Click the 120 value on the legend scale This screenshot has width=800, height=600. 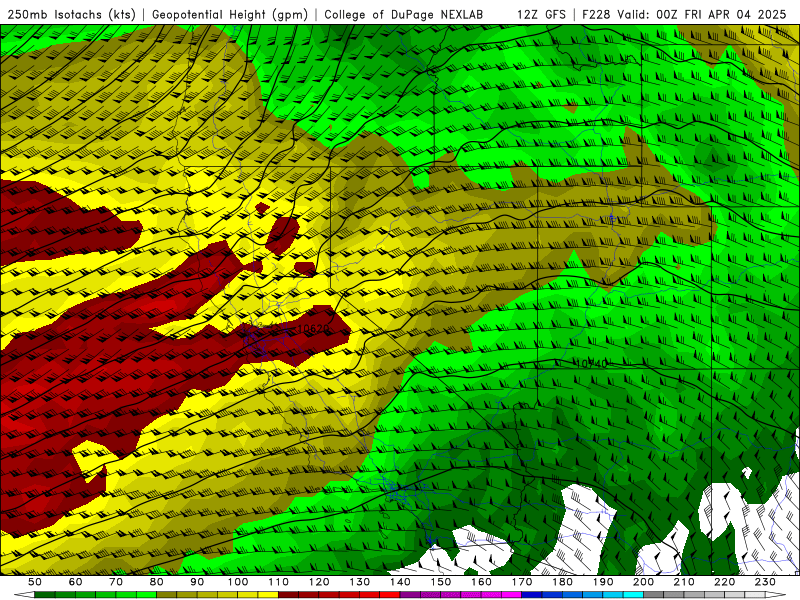tap(319, 582)
